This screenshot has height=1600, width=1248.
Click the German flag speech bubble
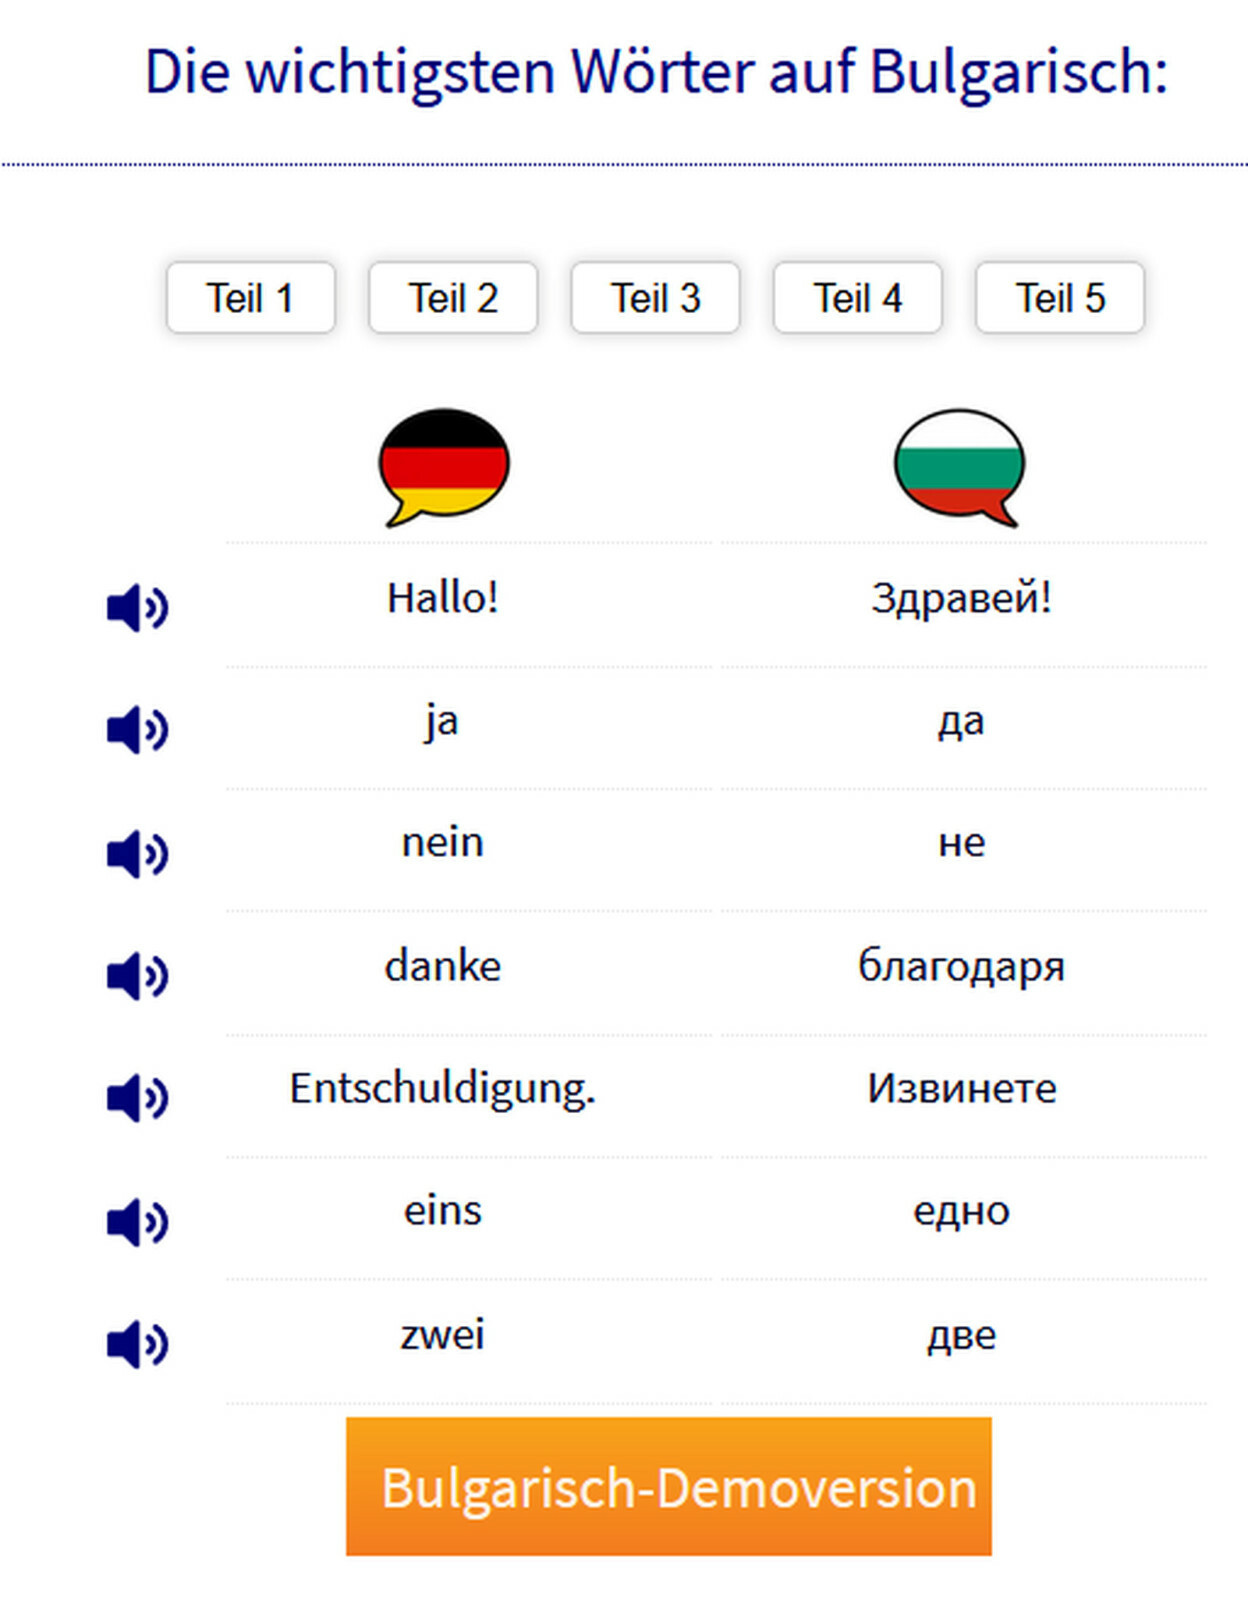point(444,466)
